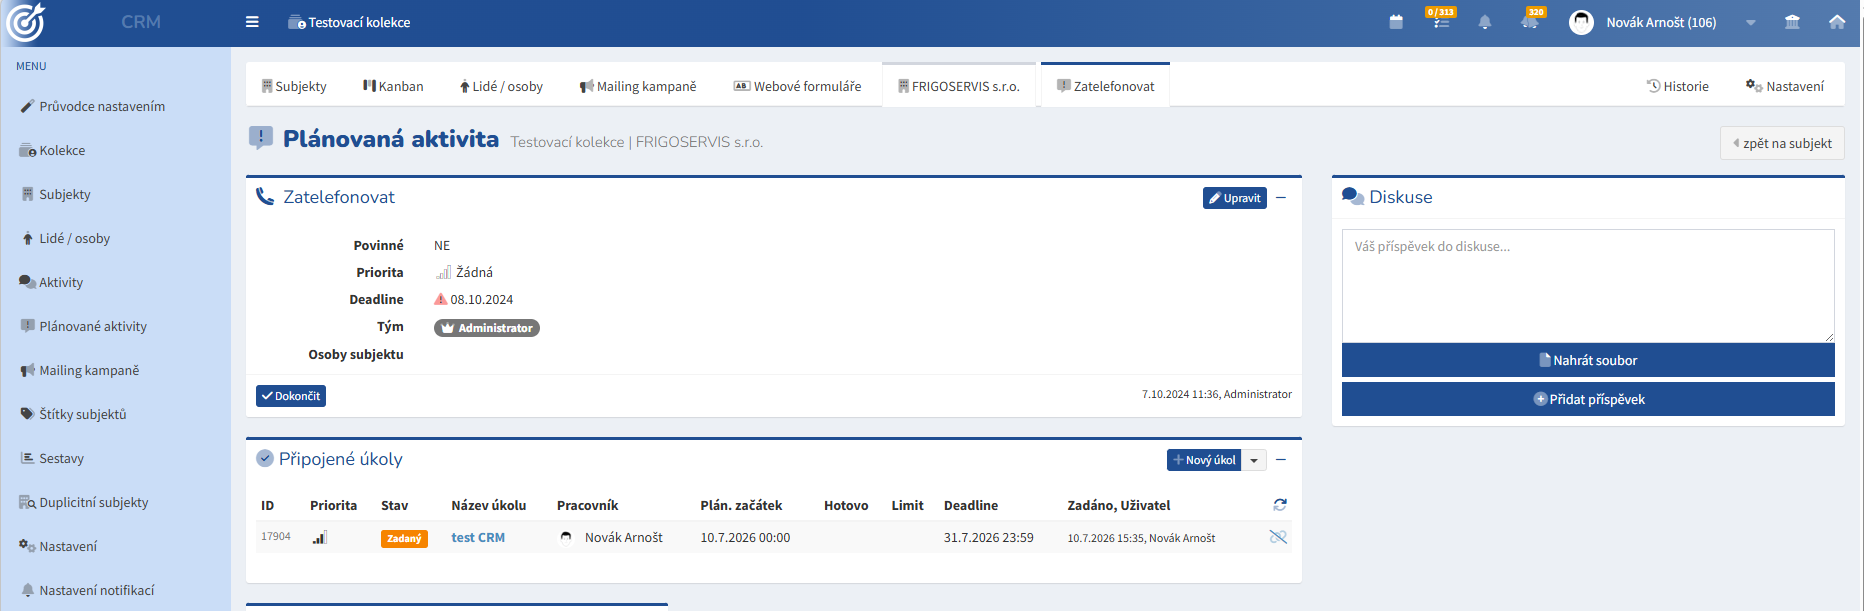Open the calendar icon in top bar

point(1396,22)
